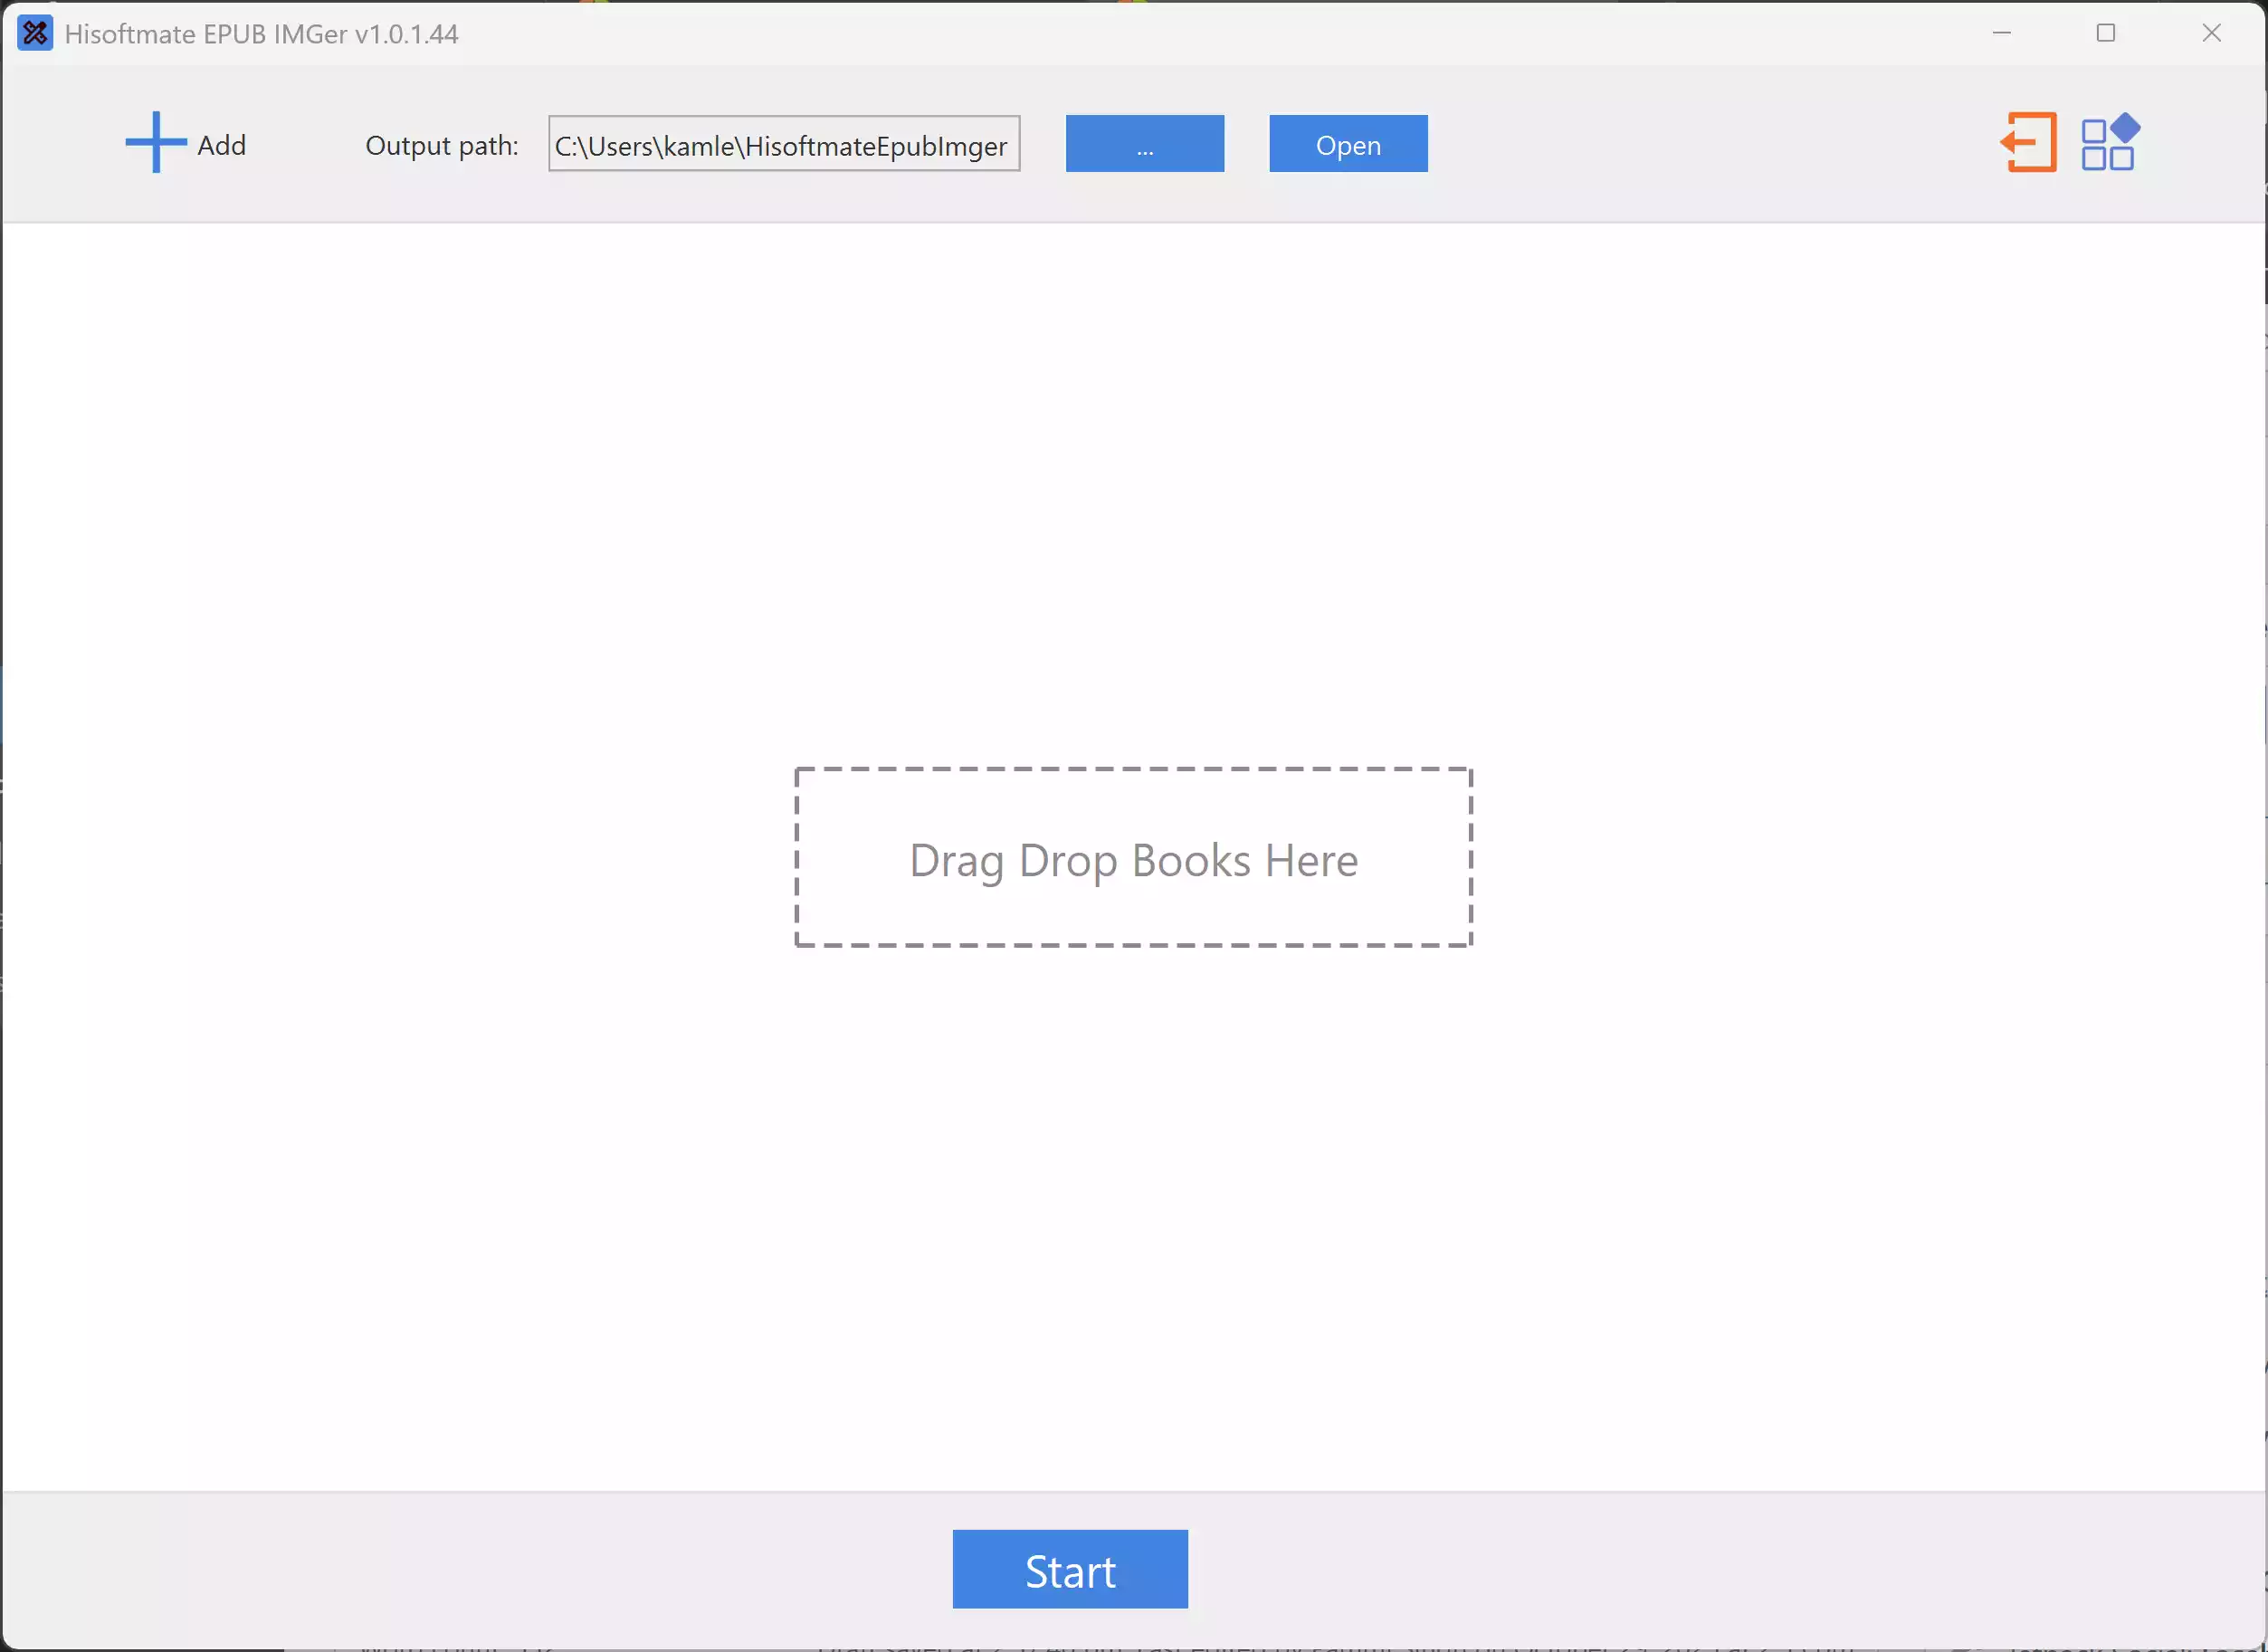This screenshot has height=1652, width=2268.
Task: Click the title text Hisoftmate EPUB IMGer v1.0.1.44
Action: (x=262, y=34)
